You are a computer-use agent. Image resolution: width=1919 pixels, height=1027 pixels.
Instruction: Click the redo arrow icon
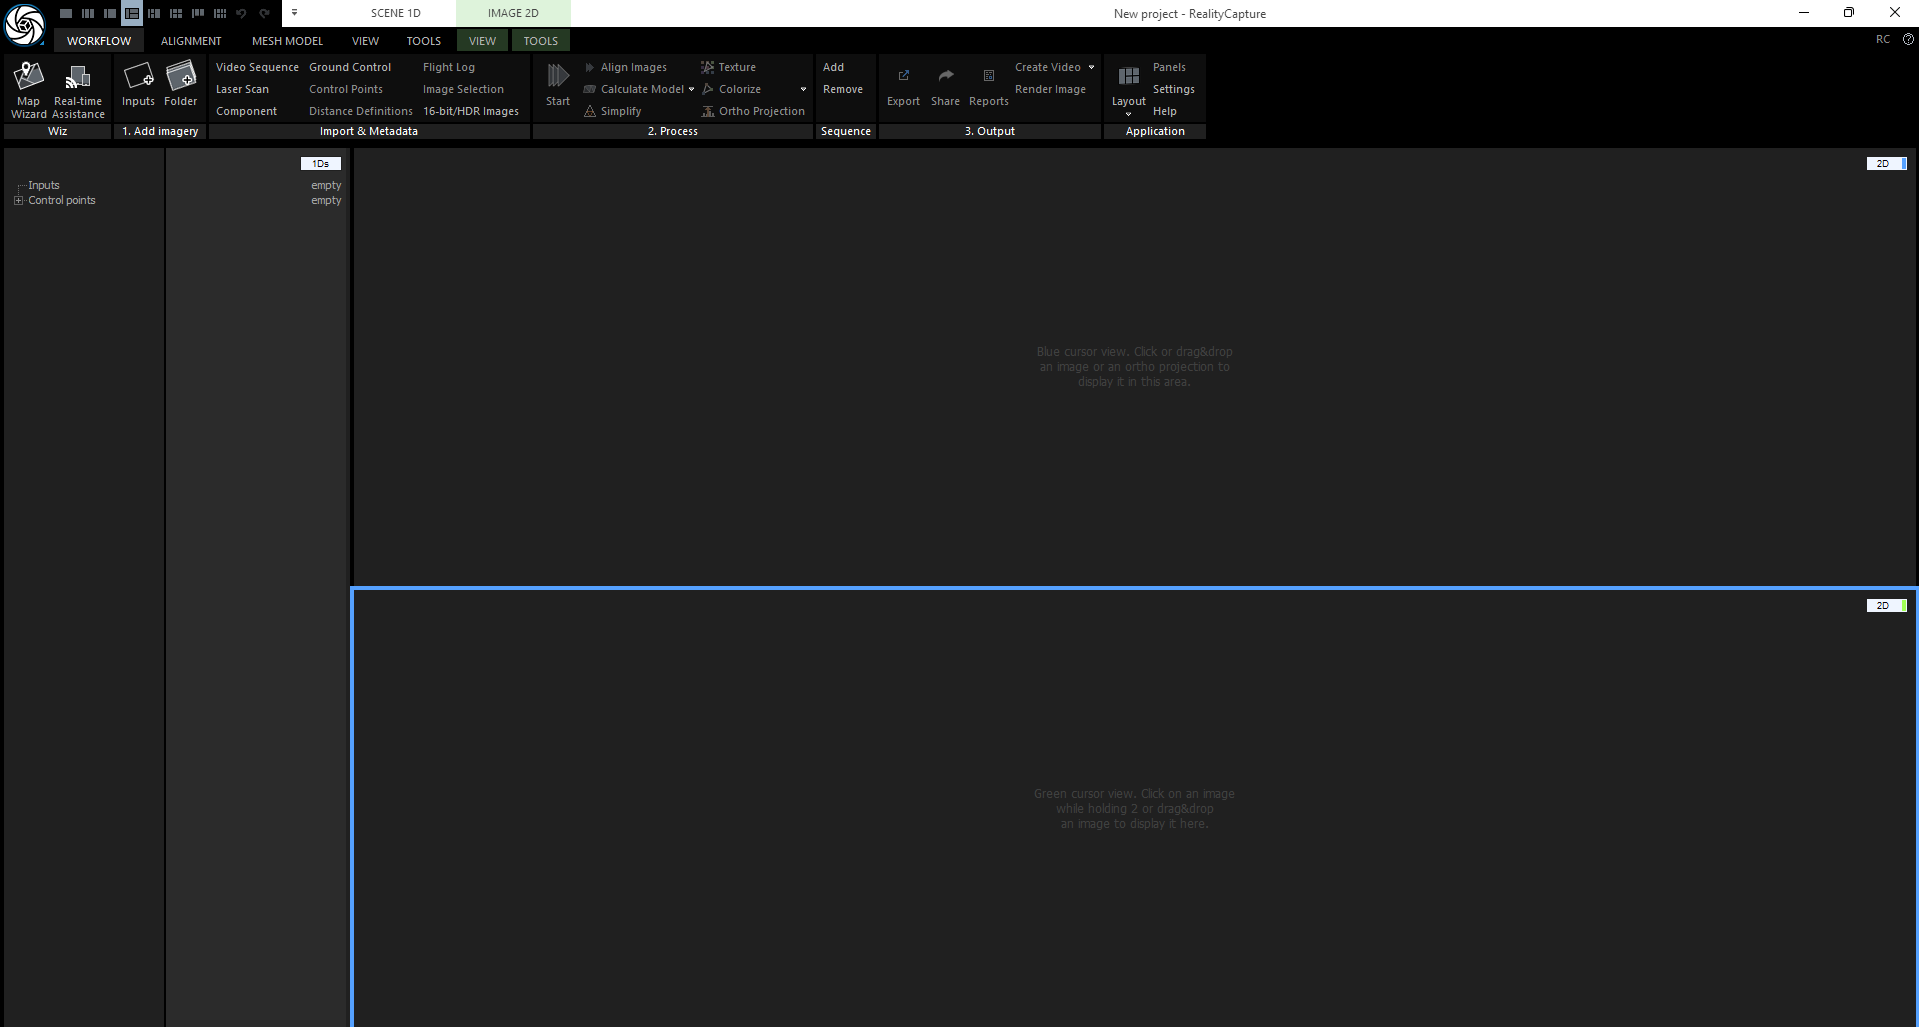click(264, 13)
